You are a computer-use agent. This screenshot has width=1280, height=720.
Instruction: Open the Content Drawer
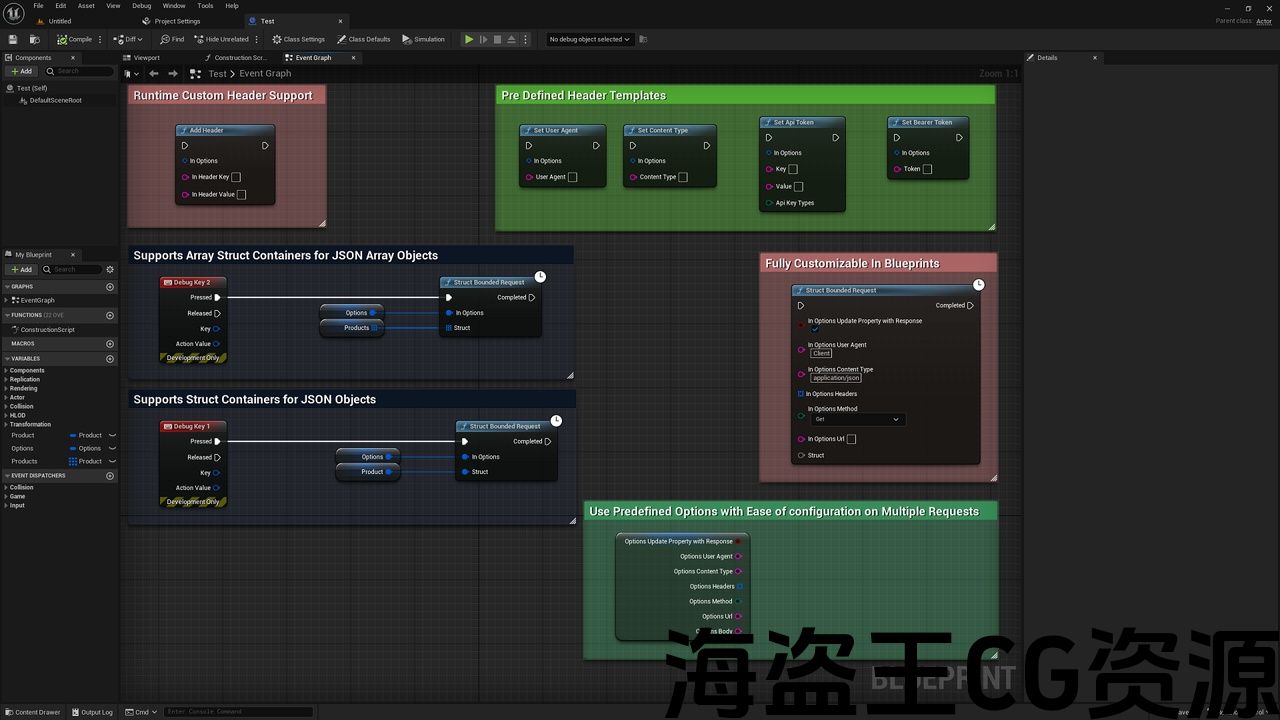point(32,712)
